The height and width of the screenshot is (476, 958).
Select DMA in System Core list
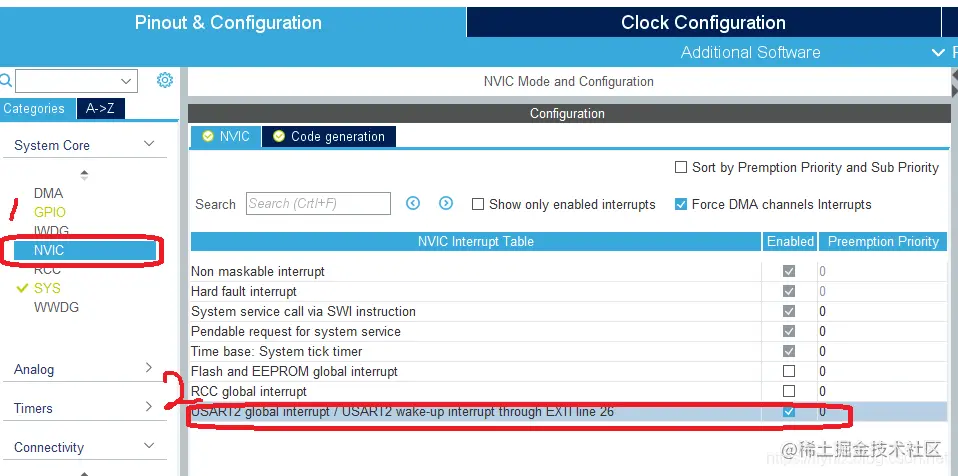[x=48, y=193]
